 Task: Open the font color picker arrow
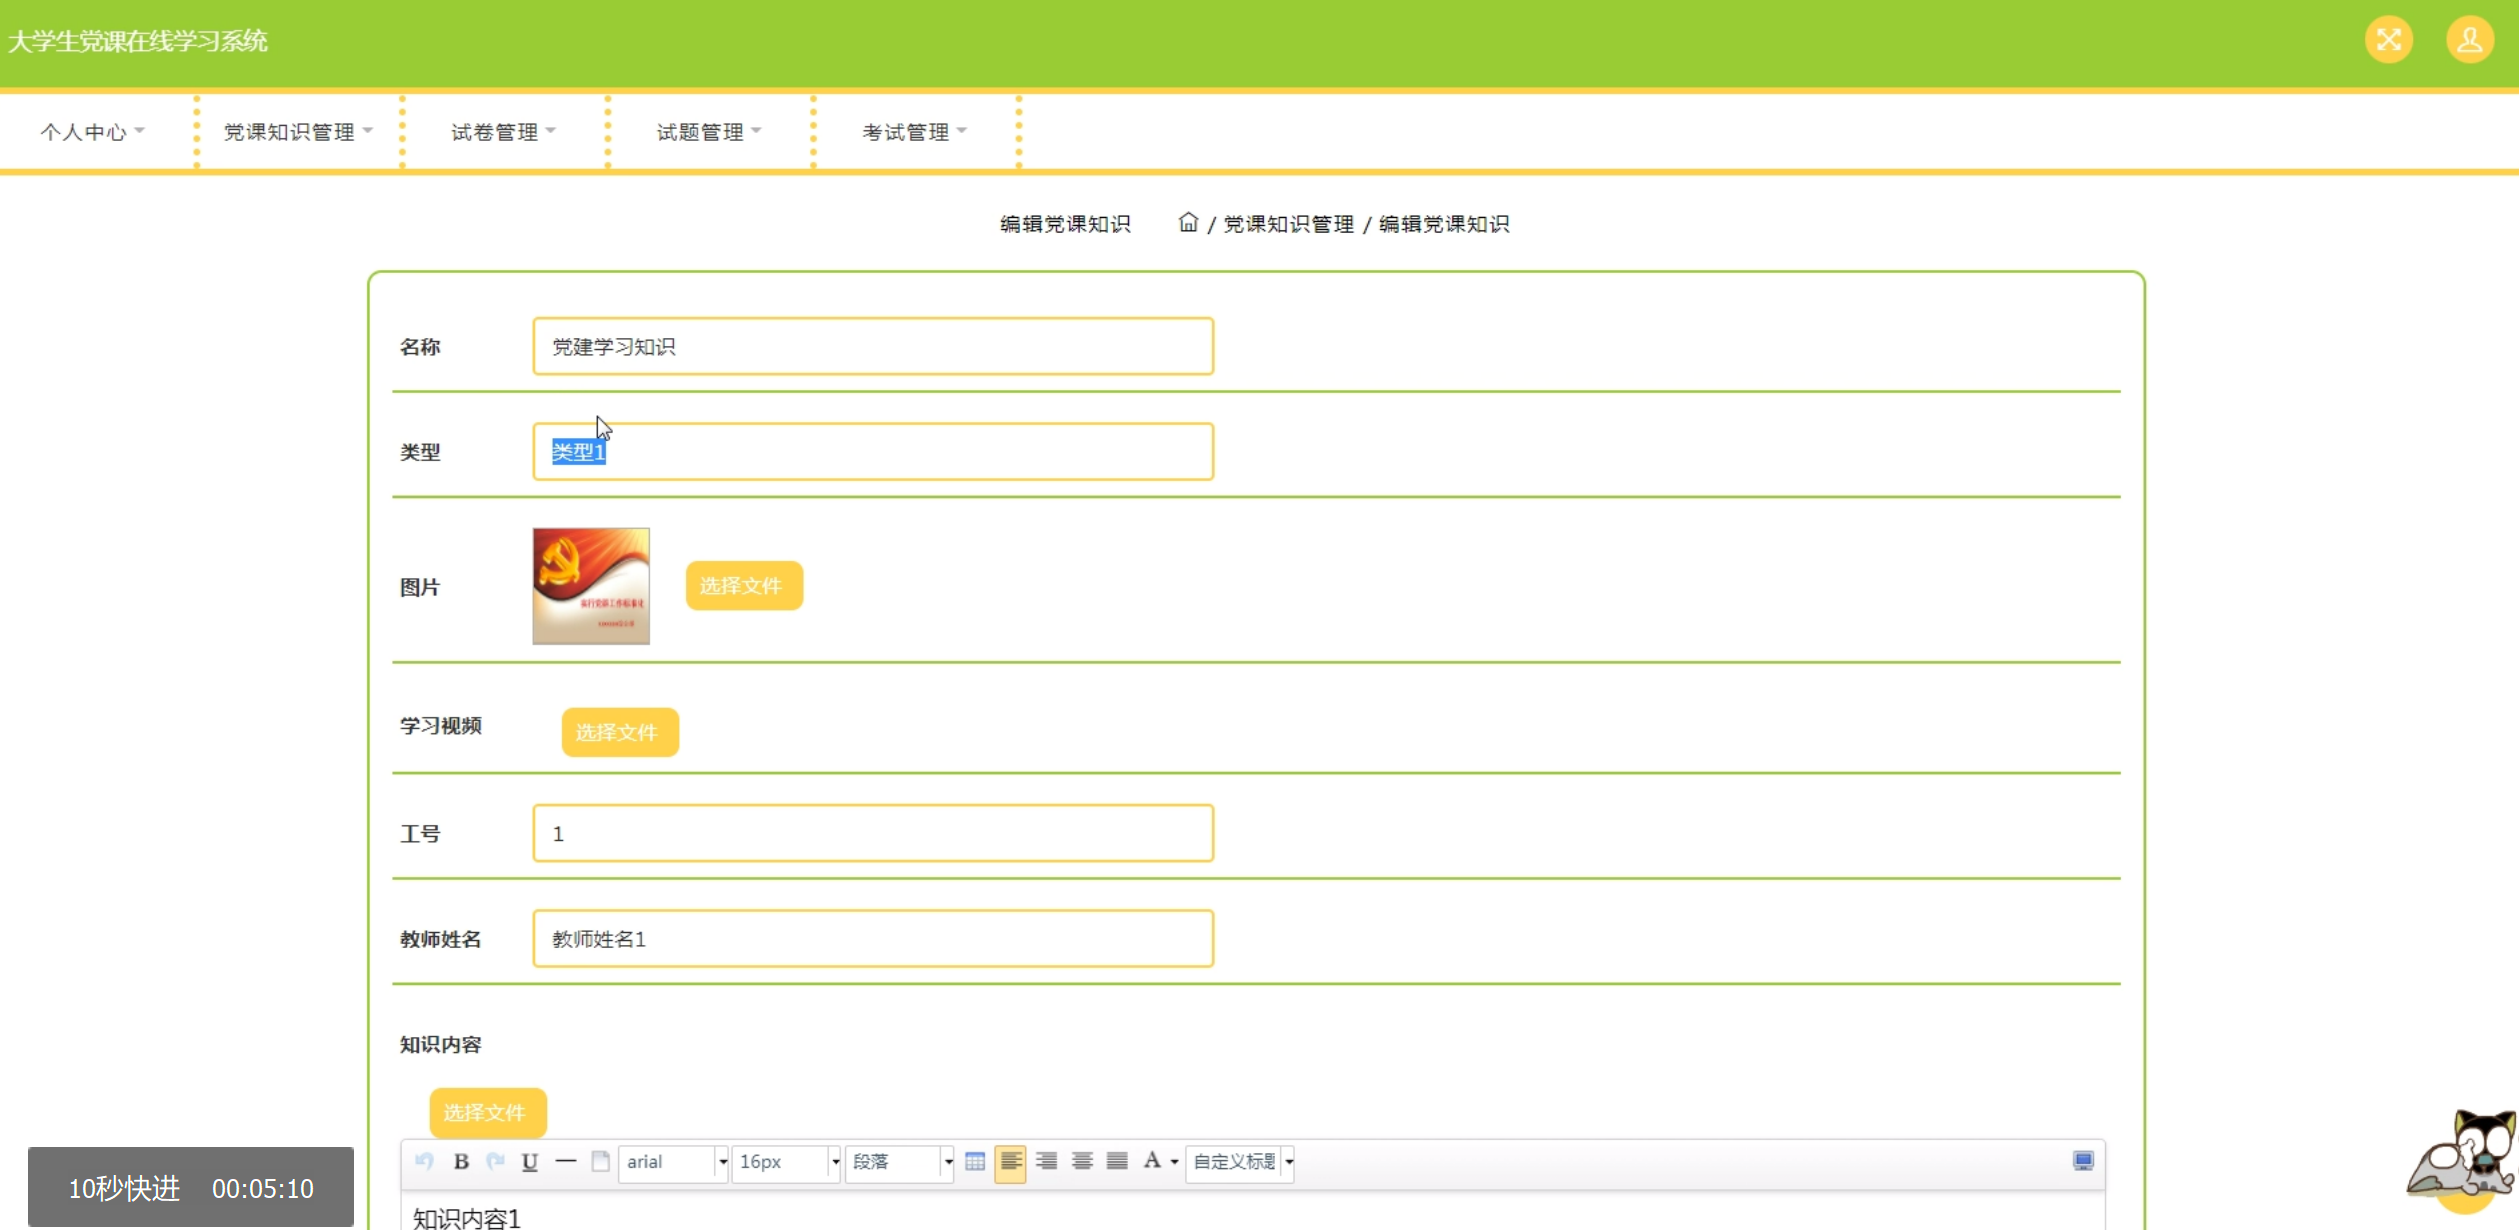coord(1174,1161)
